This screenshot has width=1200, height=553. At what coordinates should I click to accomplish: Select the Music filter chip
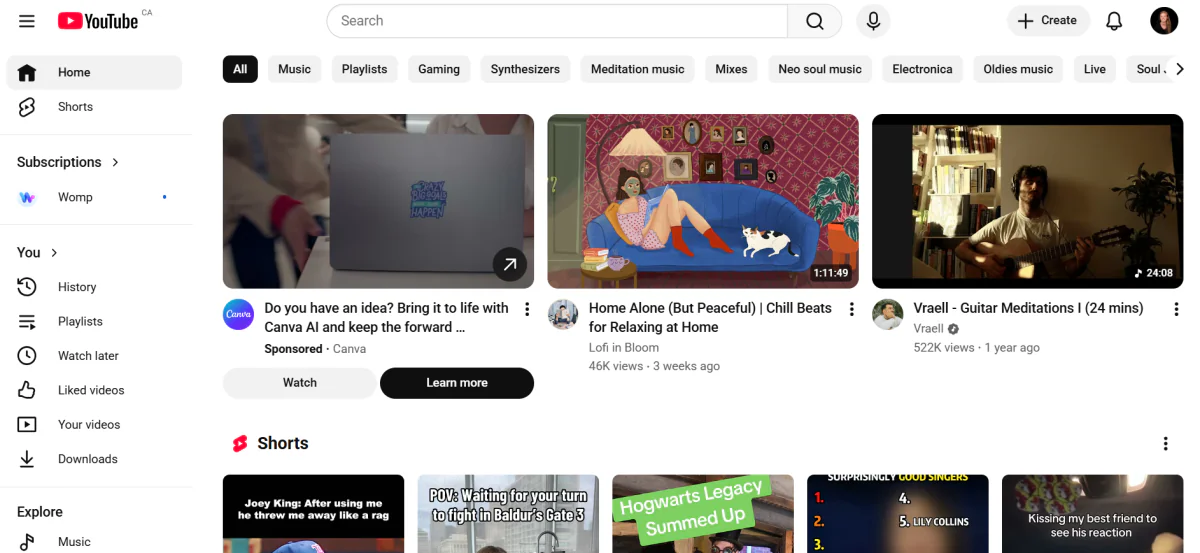point(294,69)
